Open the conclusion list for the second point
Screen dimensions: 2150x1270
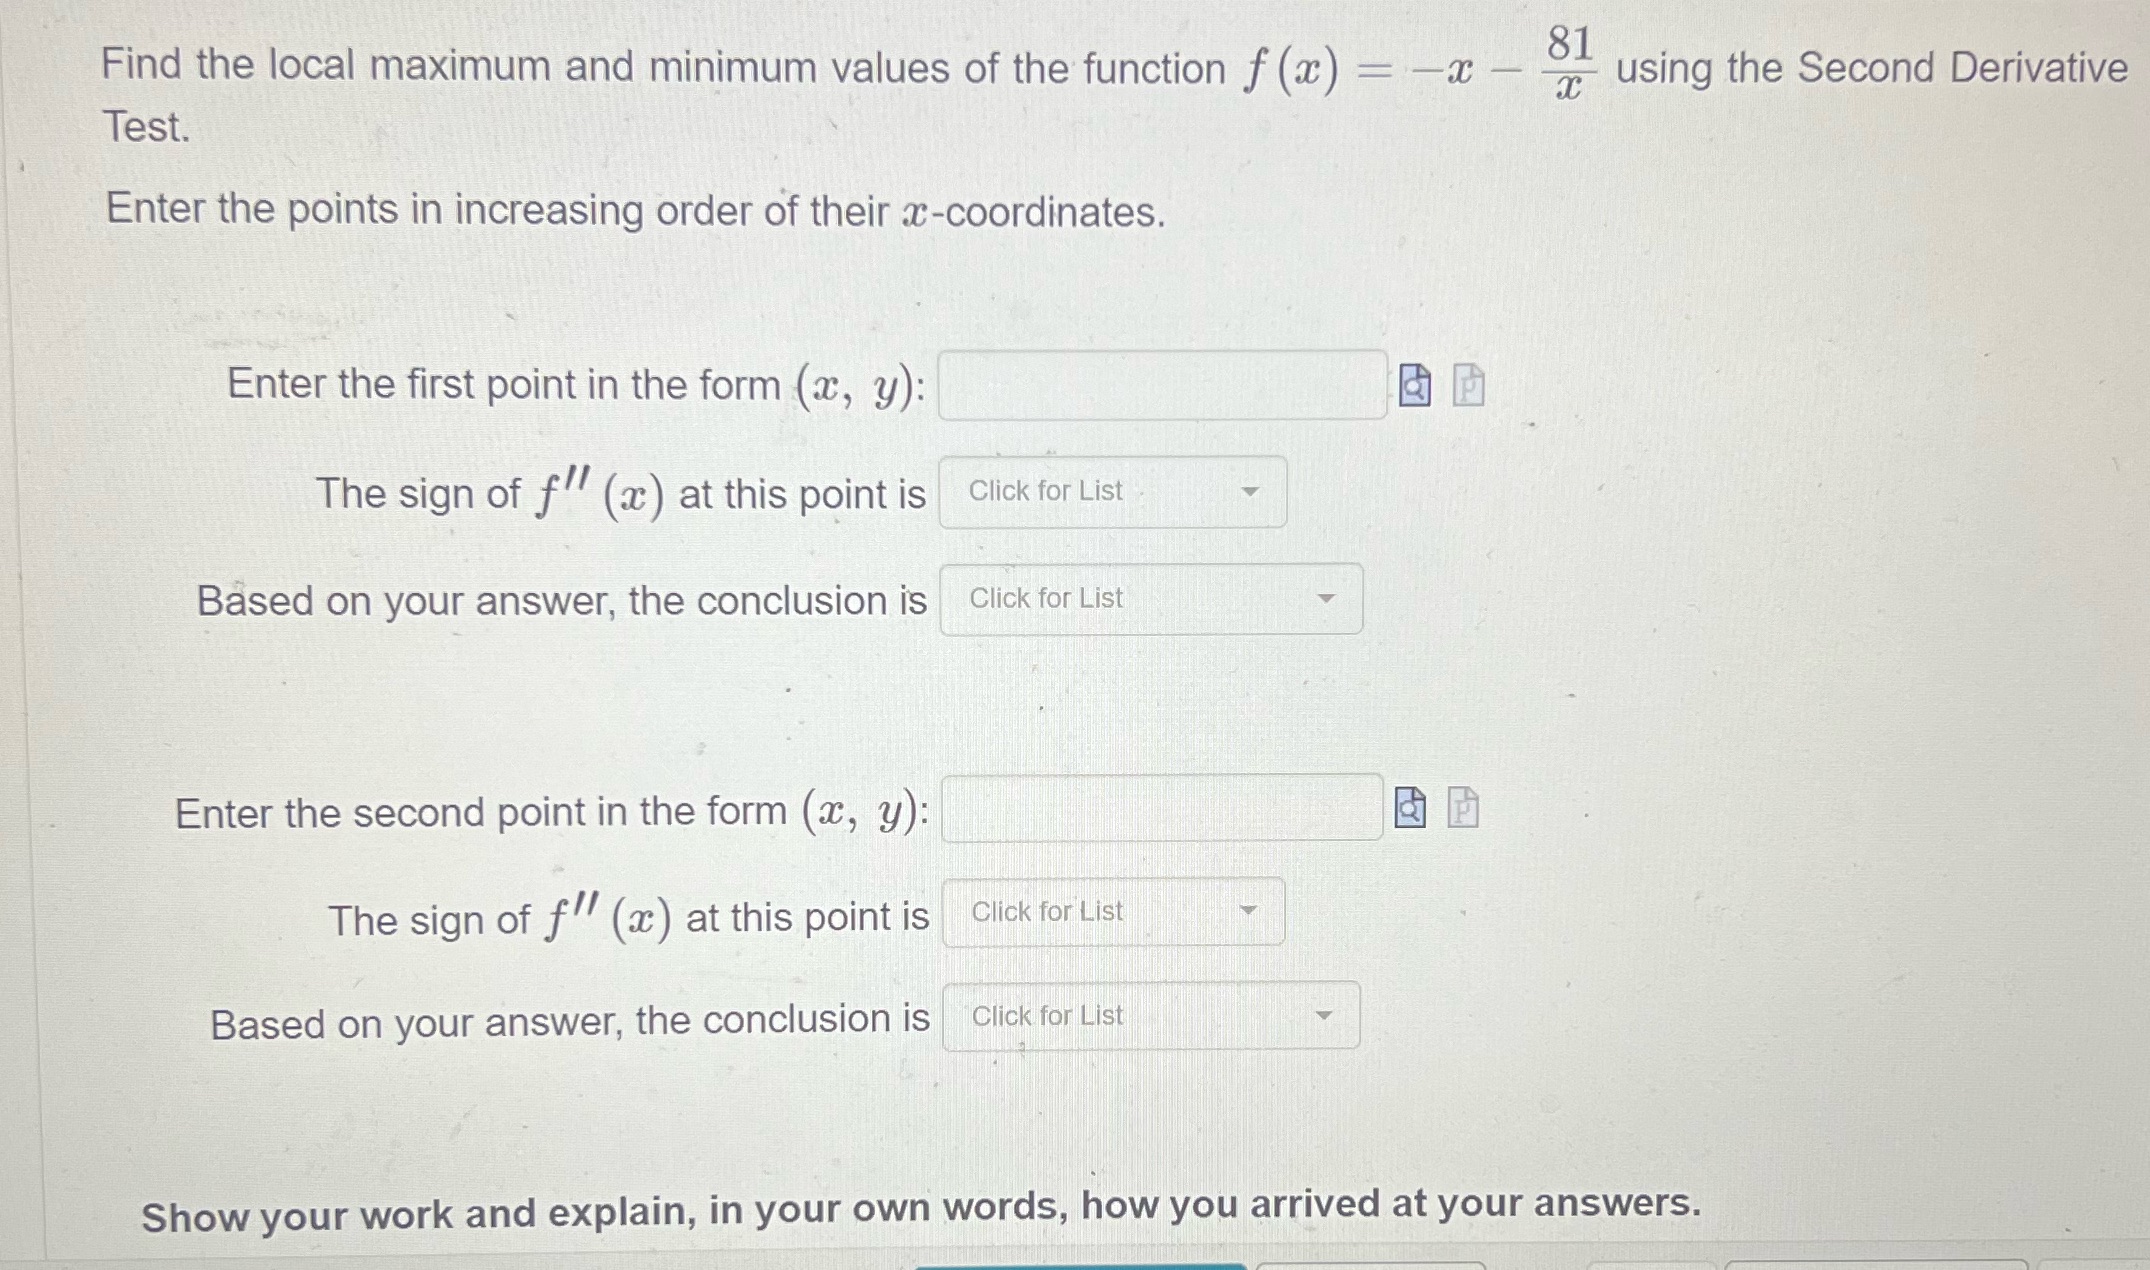[x=1150, y=1016]
